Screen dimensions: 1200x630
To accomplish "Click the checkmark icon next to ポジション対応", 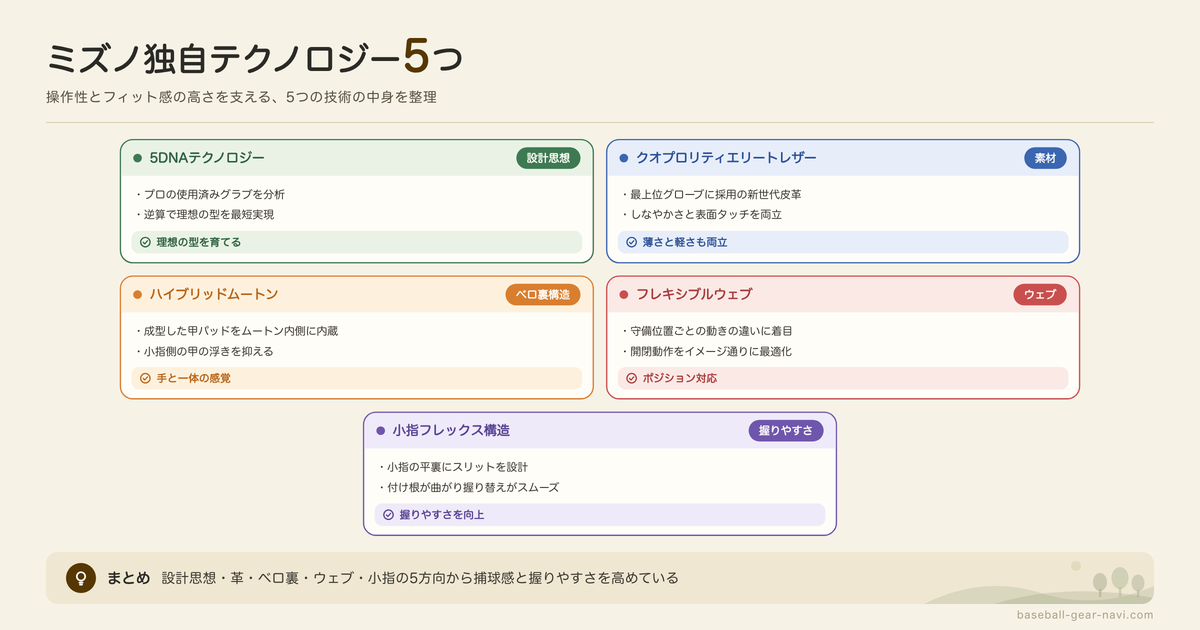I will tap(631, 378).
